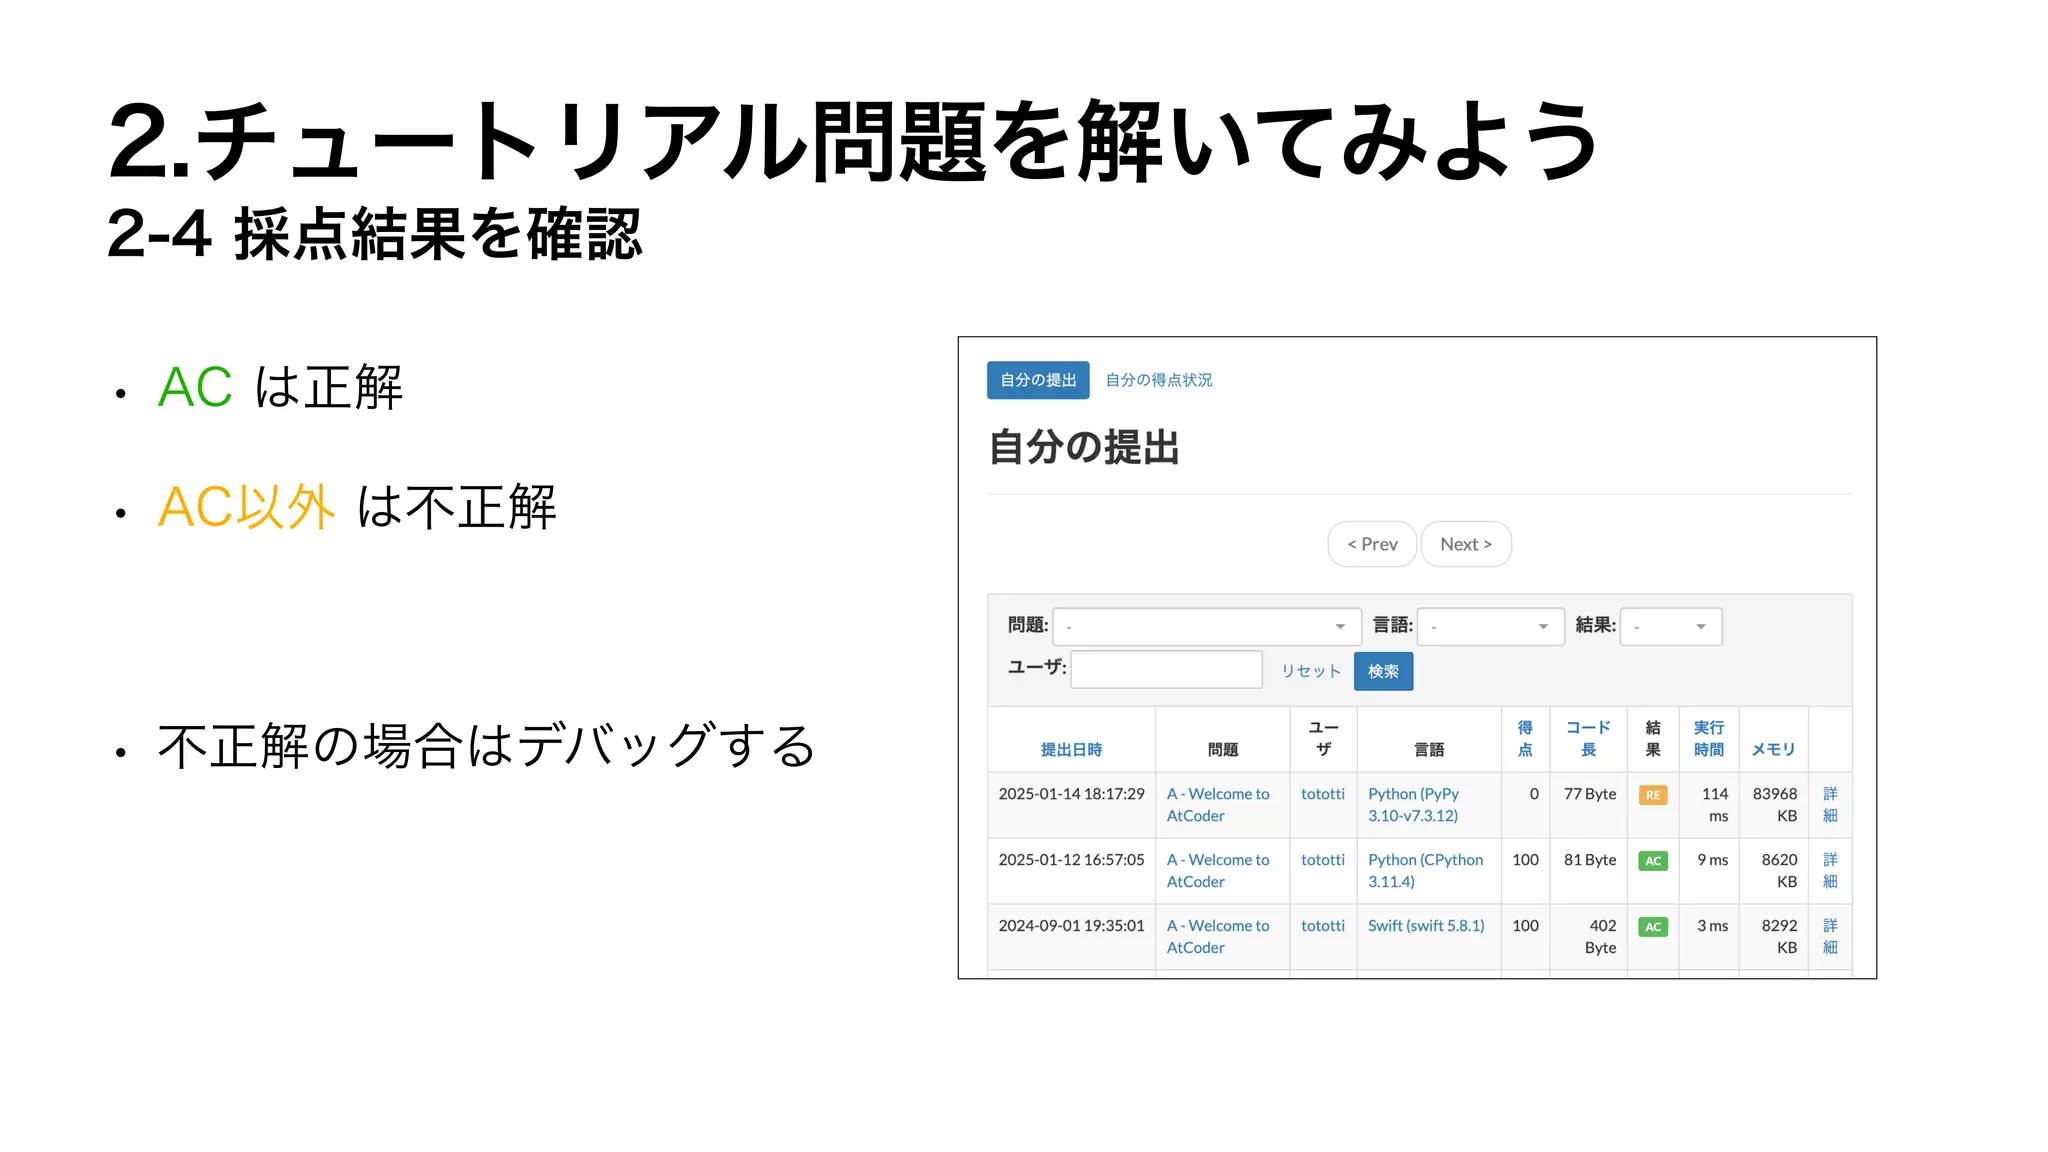The height and width of the screenshot is (1152, 2048).
Task: Click Python (CPython 3.11.4) language link
Action: point(1425,870)
